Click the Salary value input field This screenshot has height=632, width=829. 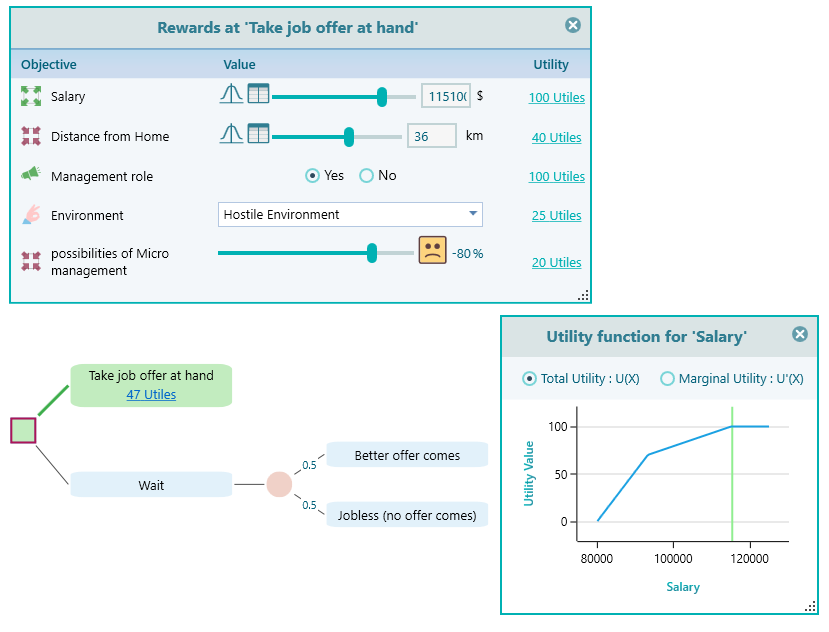pyautogui.click(x=446, y=95)
